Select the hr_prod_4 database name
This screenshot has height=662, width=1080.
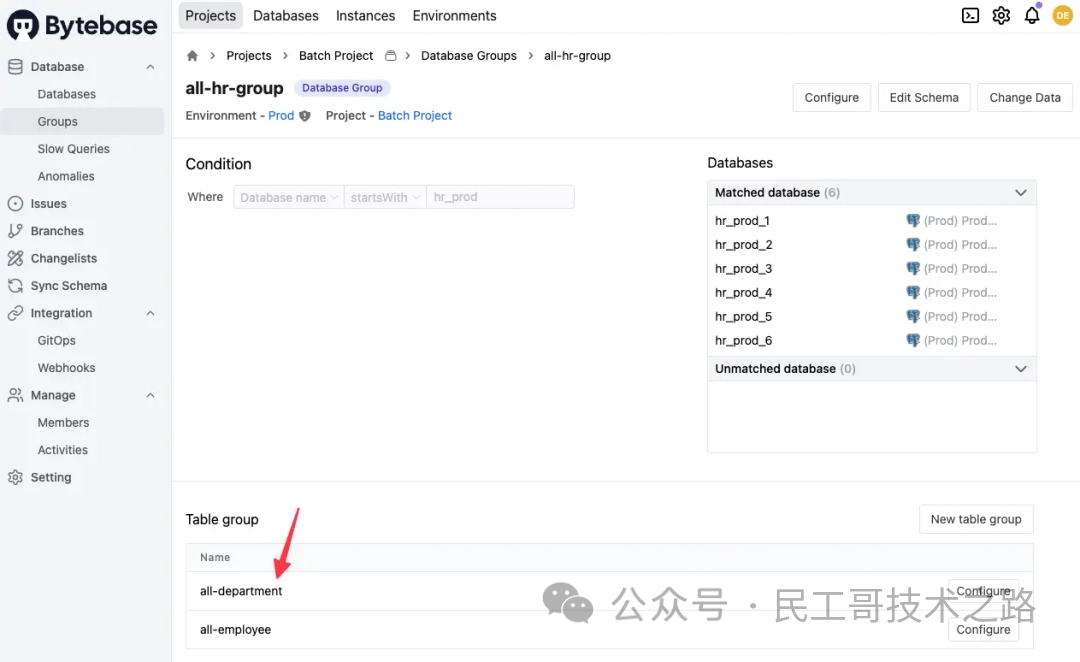(743, 293)
